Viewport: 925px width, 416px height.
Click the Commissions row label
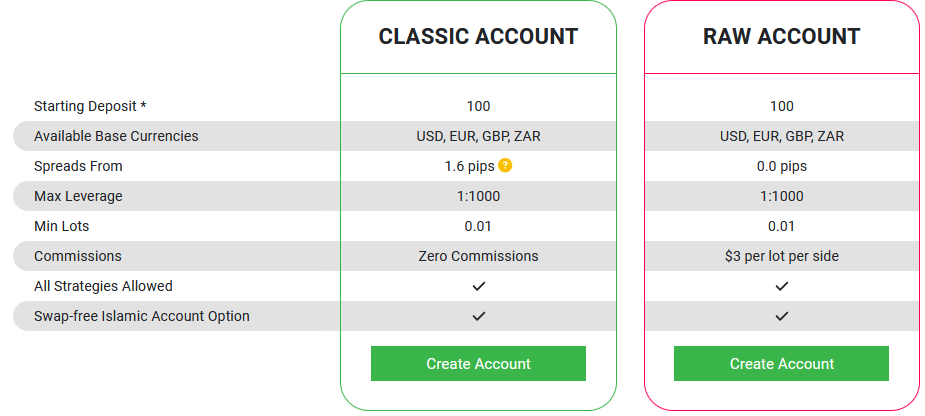78,256
